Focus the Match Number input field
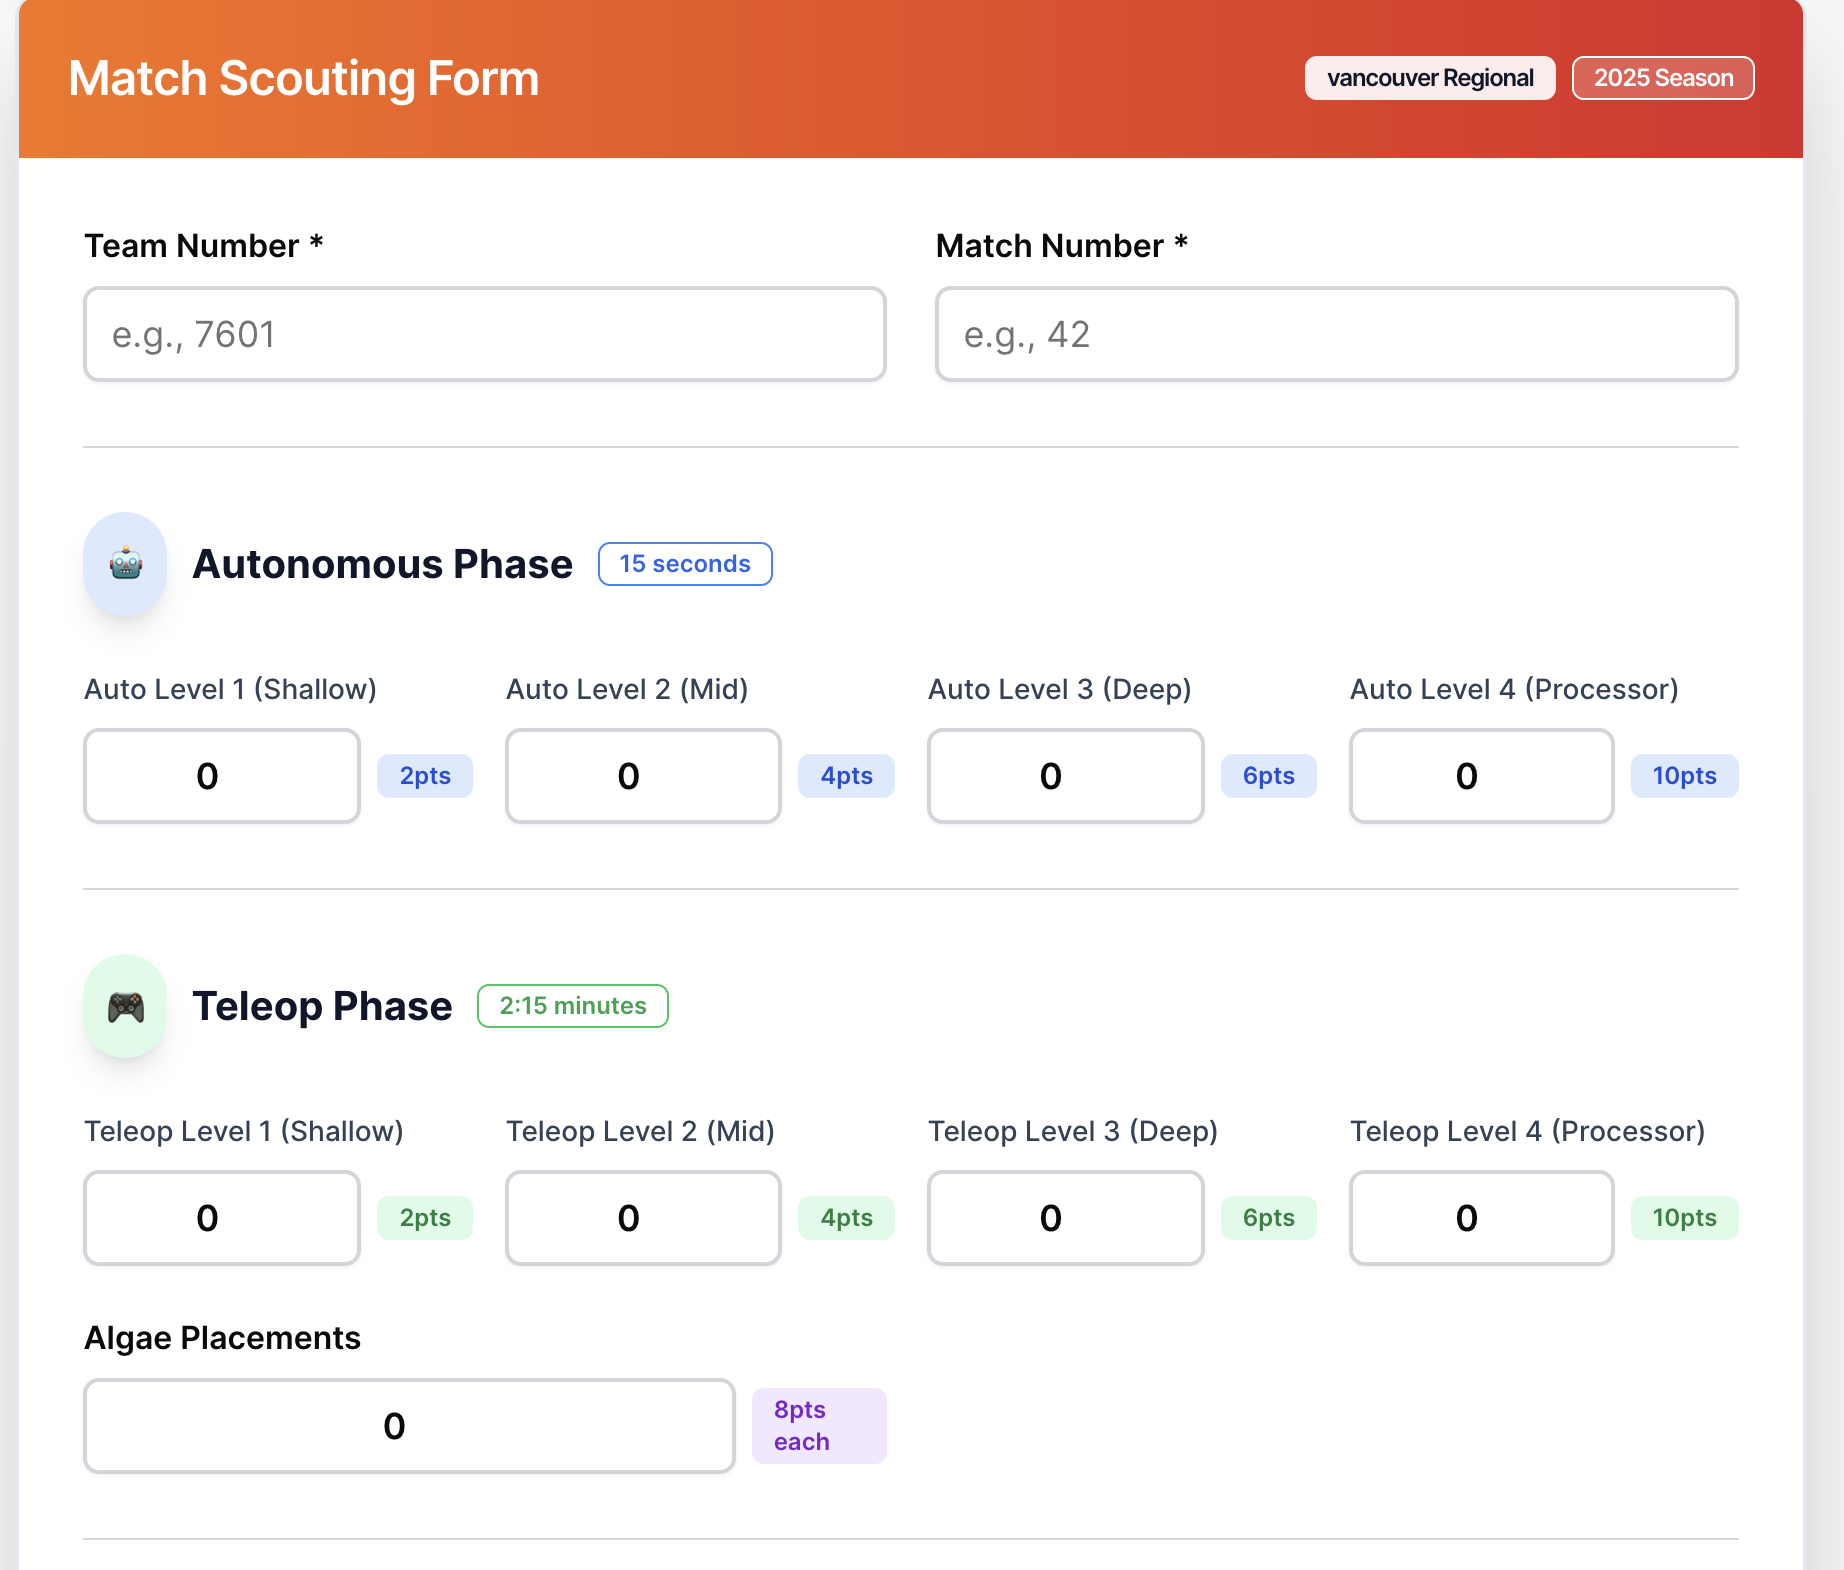Image resolution: width=1844 pixels, height=1570 pixels. (1336, 334)
